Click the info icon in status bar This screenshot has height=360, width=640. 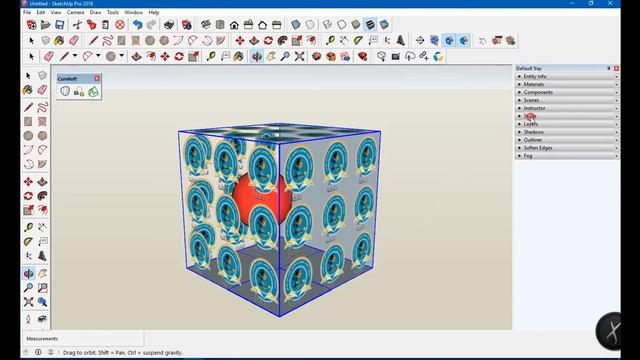[x=38, y=352]
